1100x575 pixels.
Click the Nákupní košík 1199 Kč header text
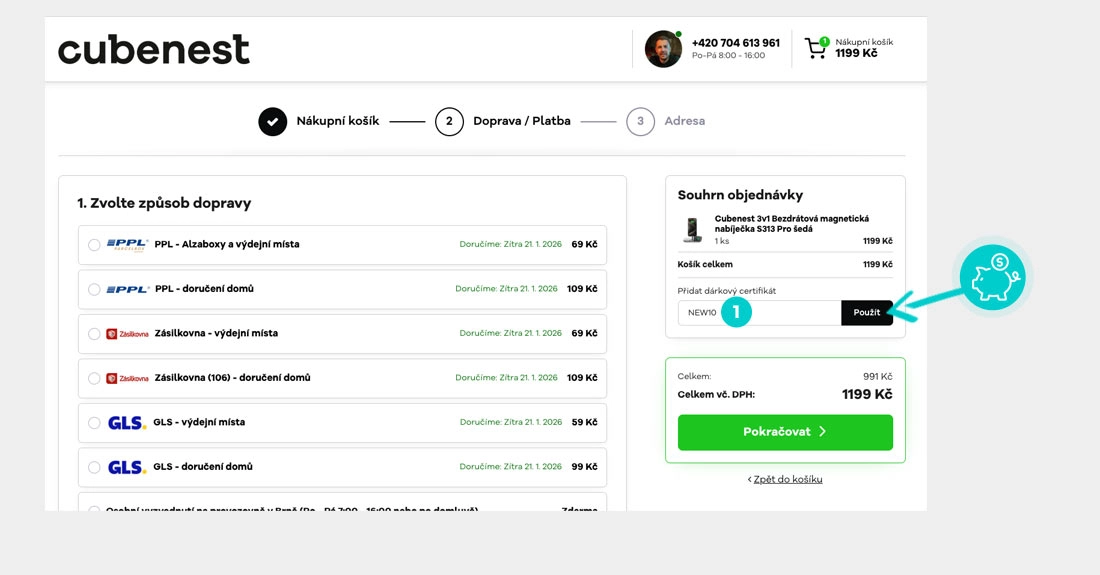pyautogui.click(x=864, y=48)
